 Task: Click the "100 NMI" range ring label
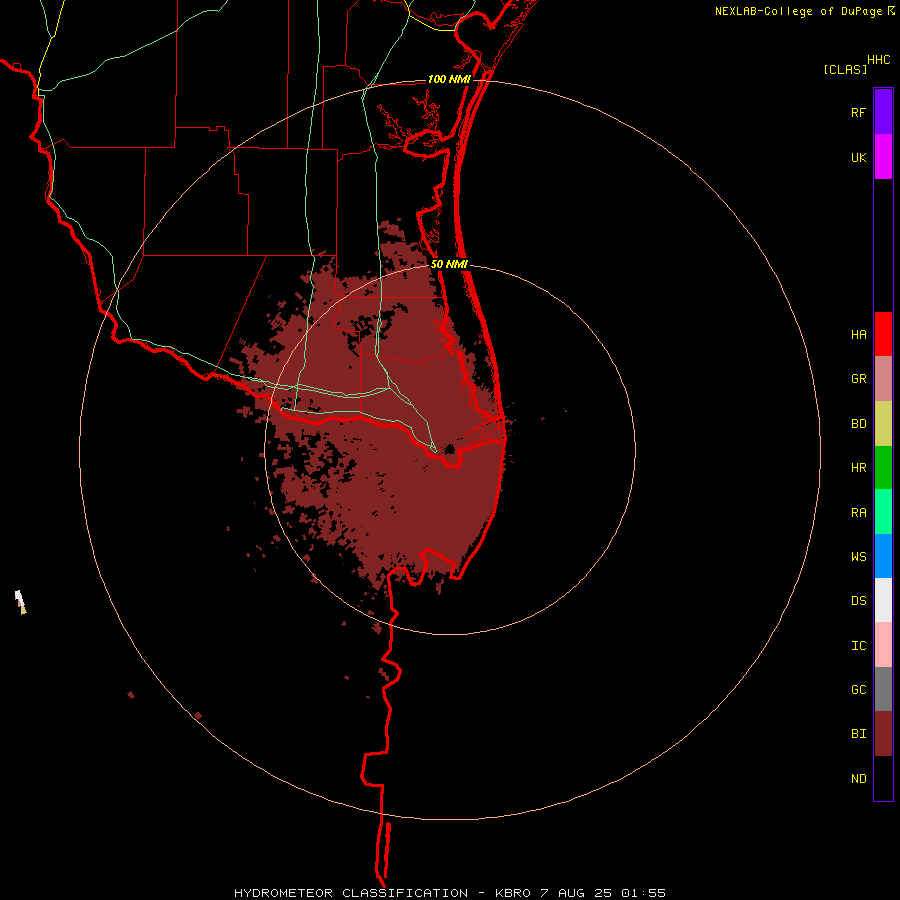449,79
